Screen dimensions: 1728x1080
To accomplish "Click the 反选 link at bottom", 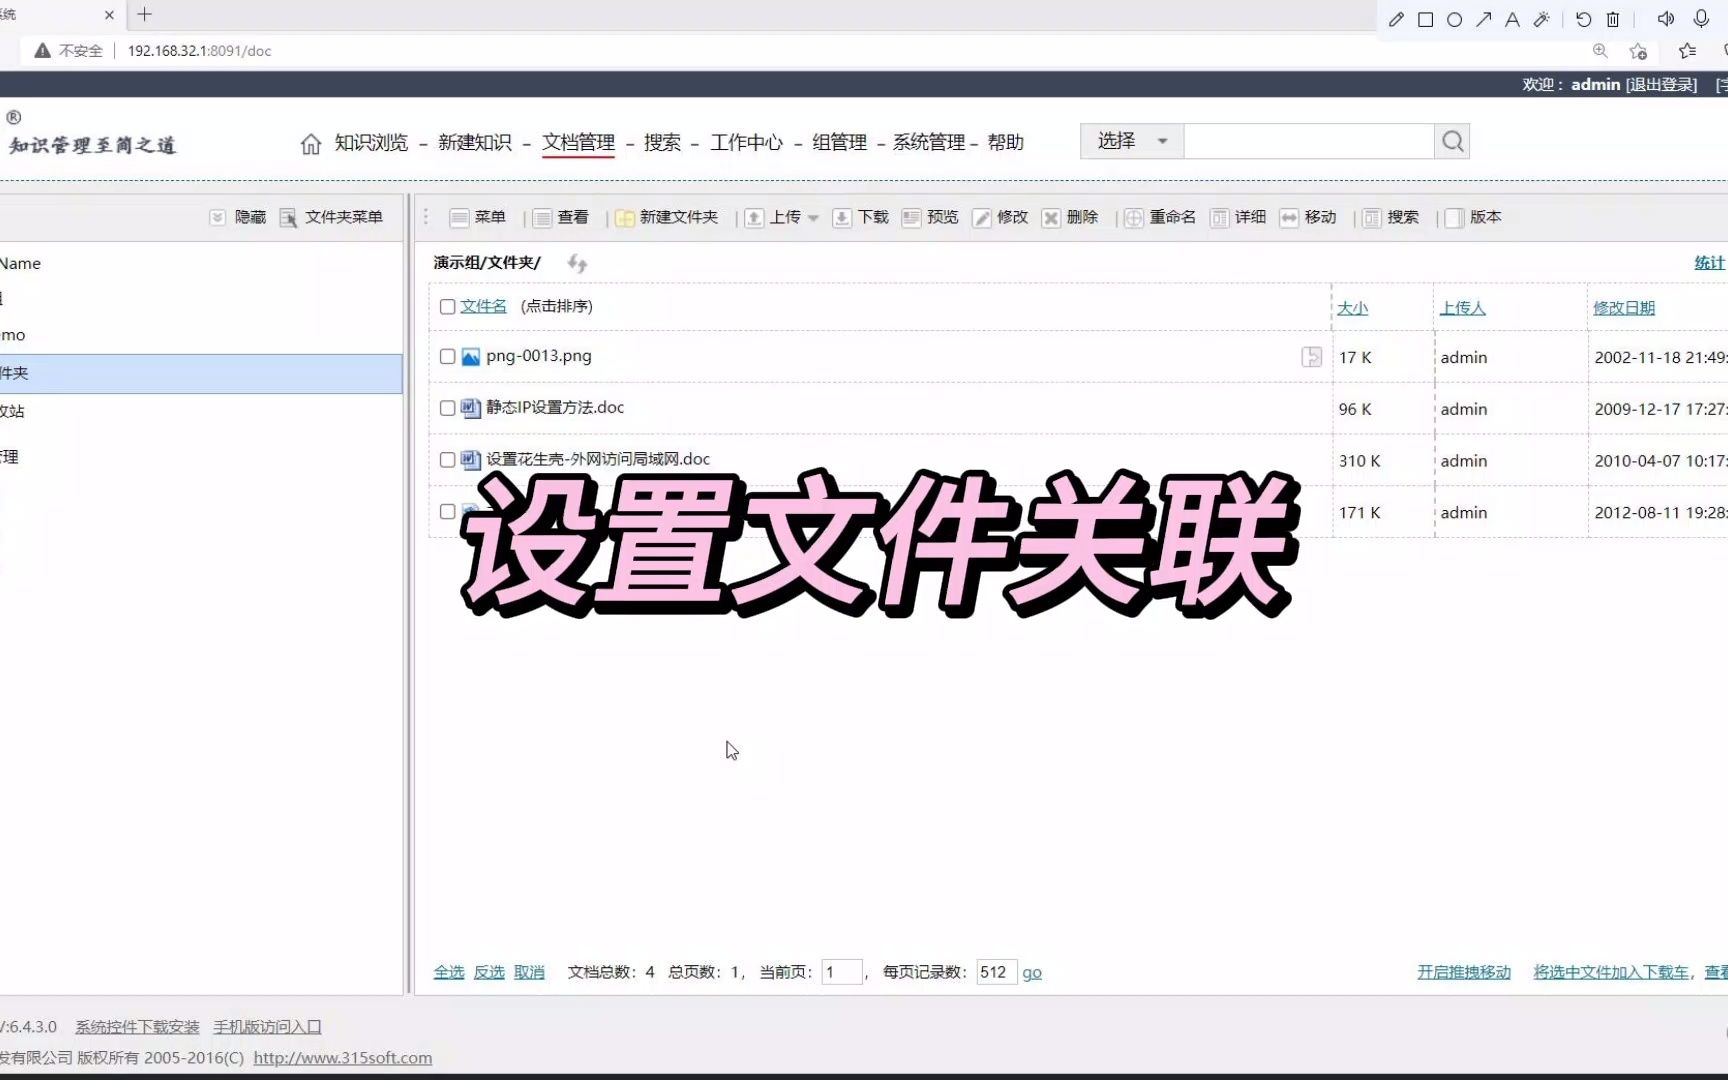I will coord(489,972).
